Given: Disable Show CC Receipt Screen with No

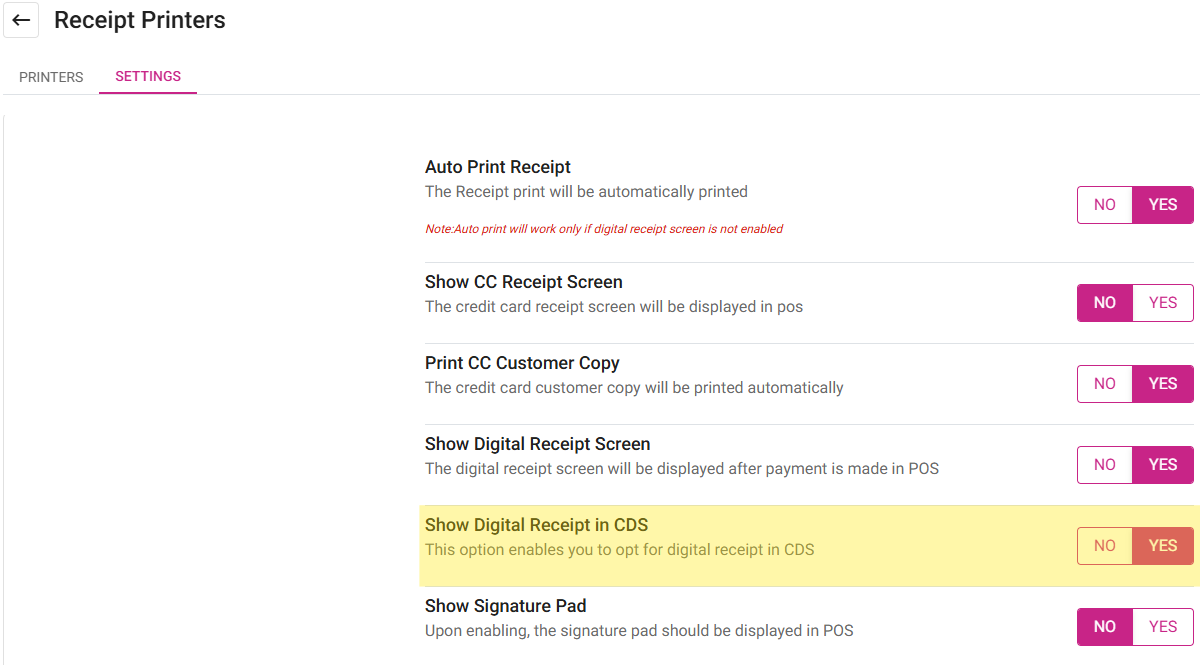Looking at the screenshot, I should [1105, 303].
